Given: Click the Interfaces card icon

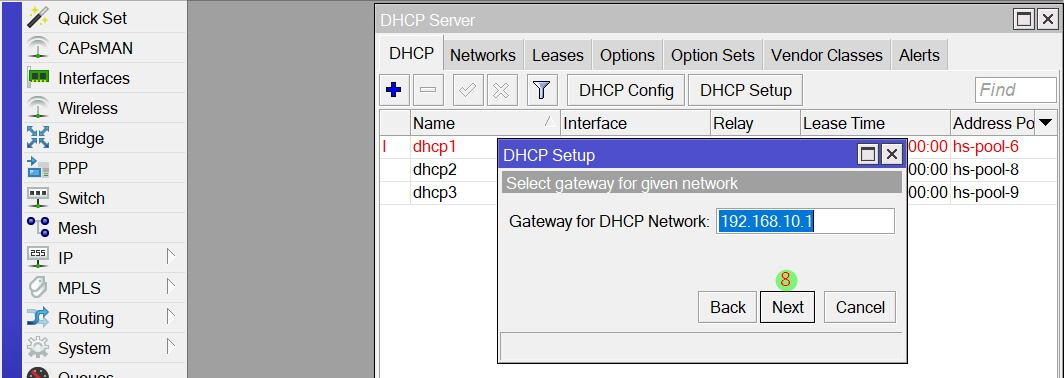Looking at the screenshot, I should tap(38, 78).
